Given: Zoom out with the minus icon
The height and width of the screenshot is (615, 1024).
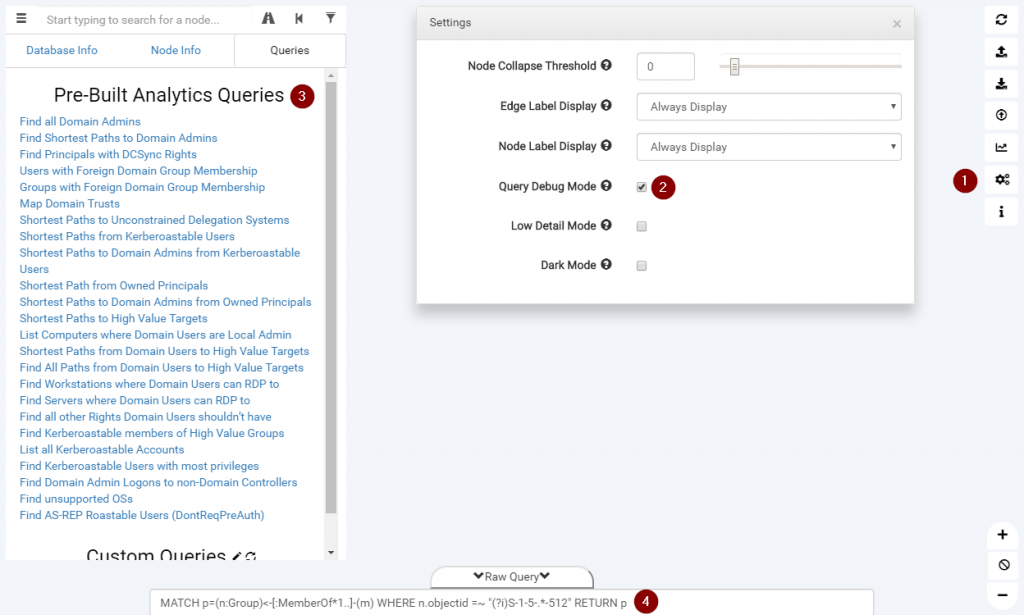Looking at the screenshot, I should (x=1002, y=595).
